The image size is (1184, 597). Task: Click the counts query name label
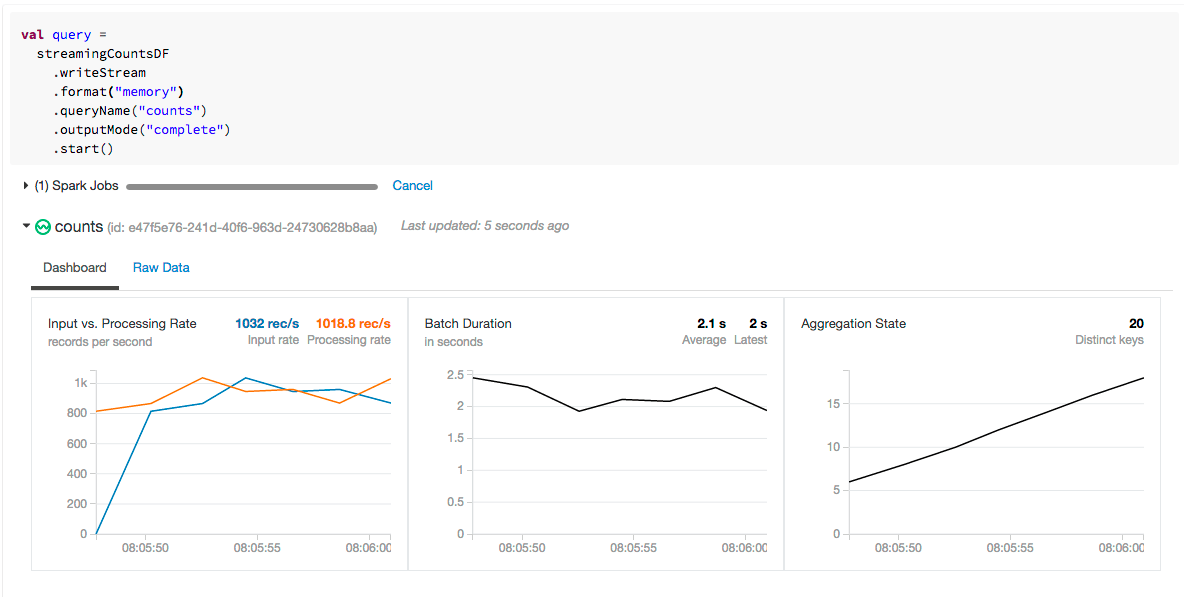coord(79,227)
